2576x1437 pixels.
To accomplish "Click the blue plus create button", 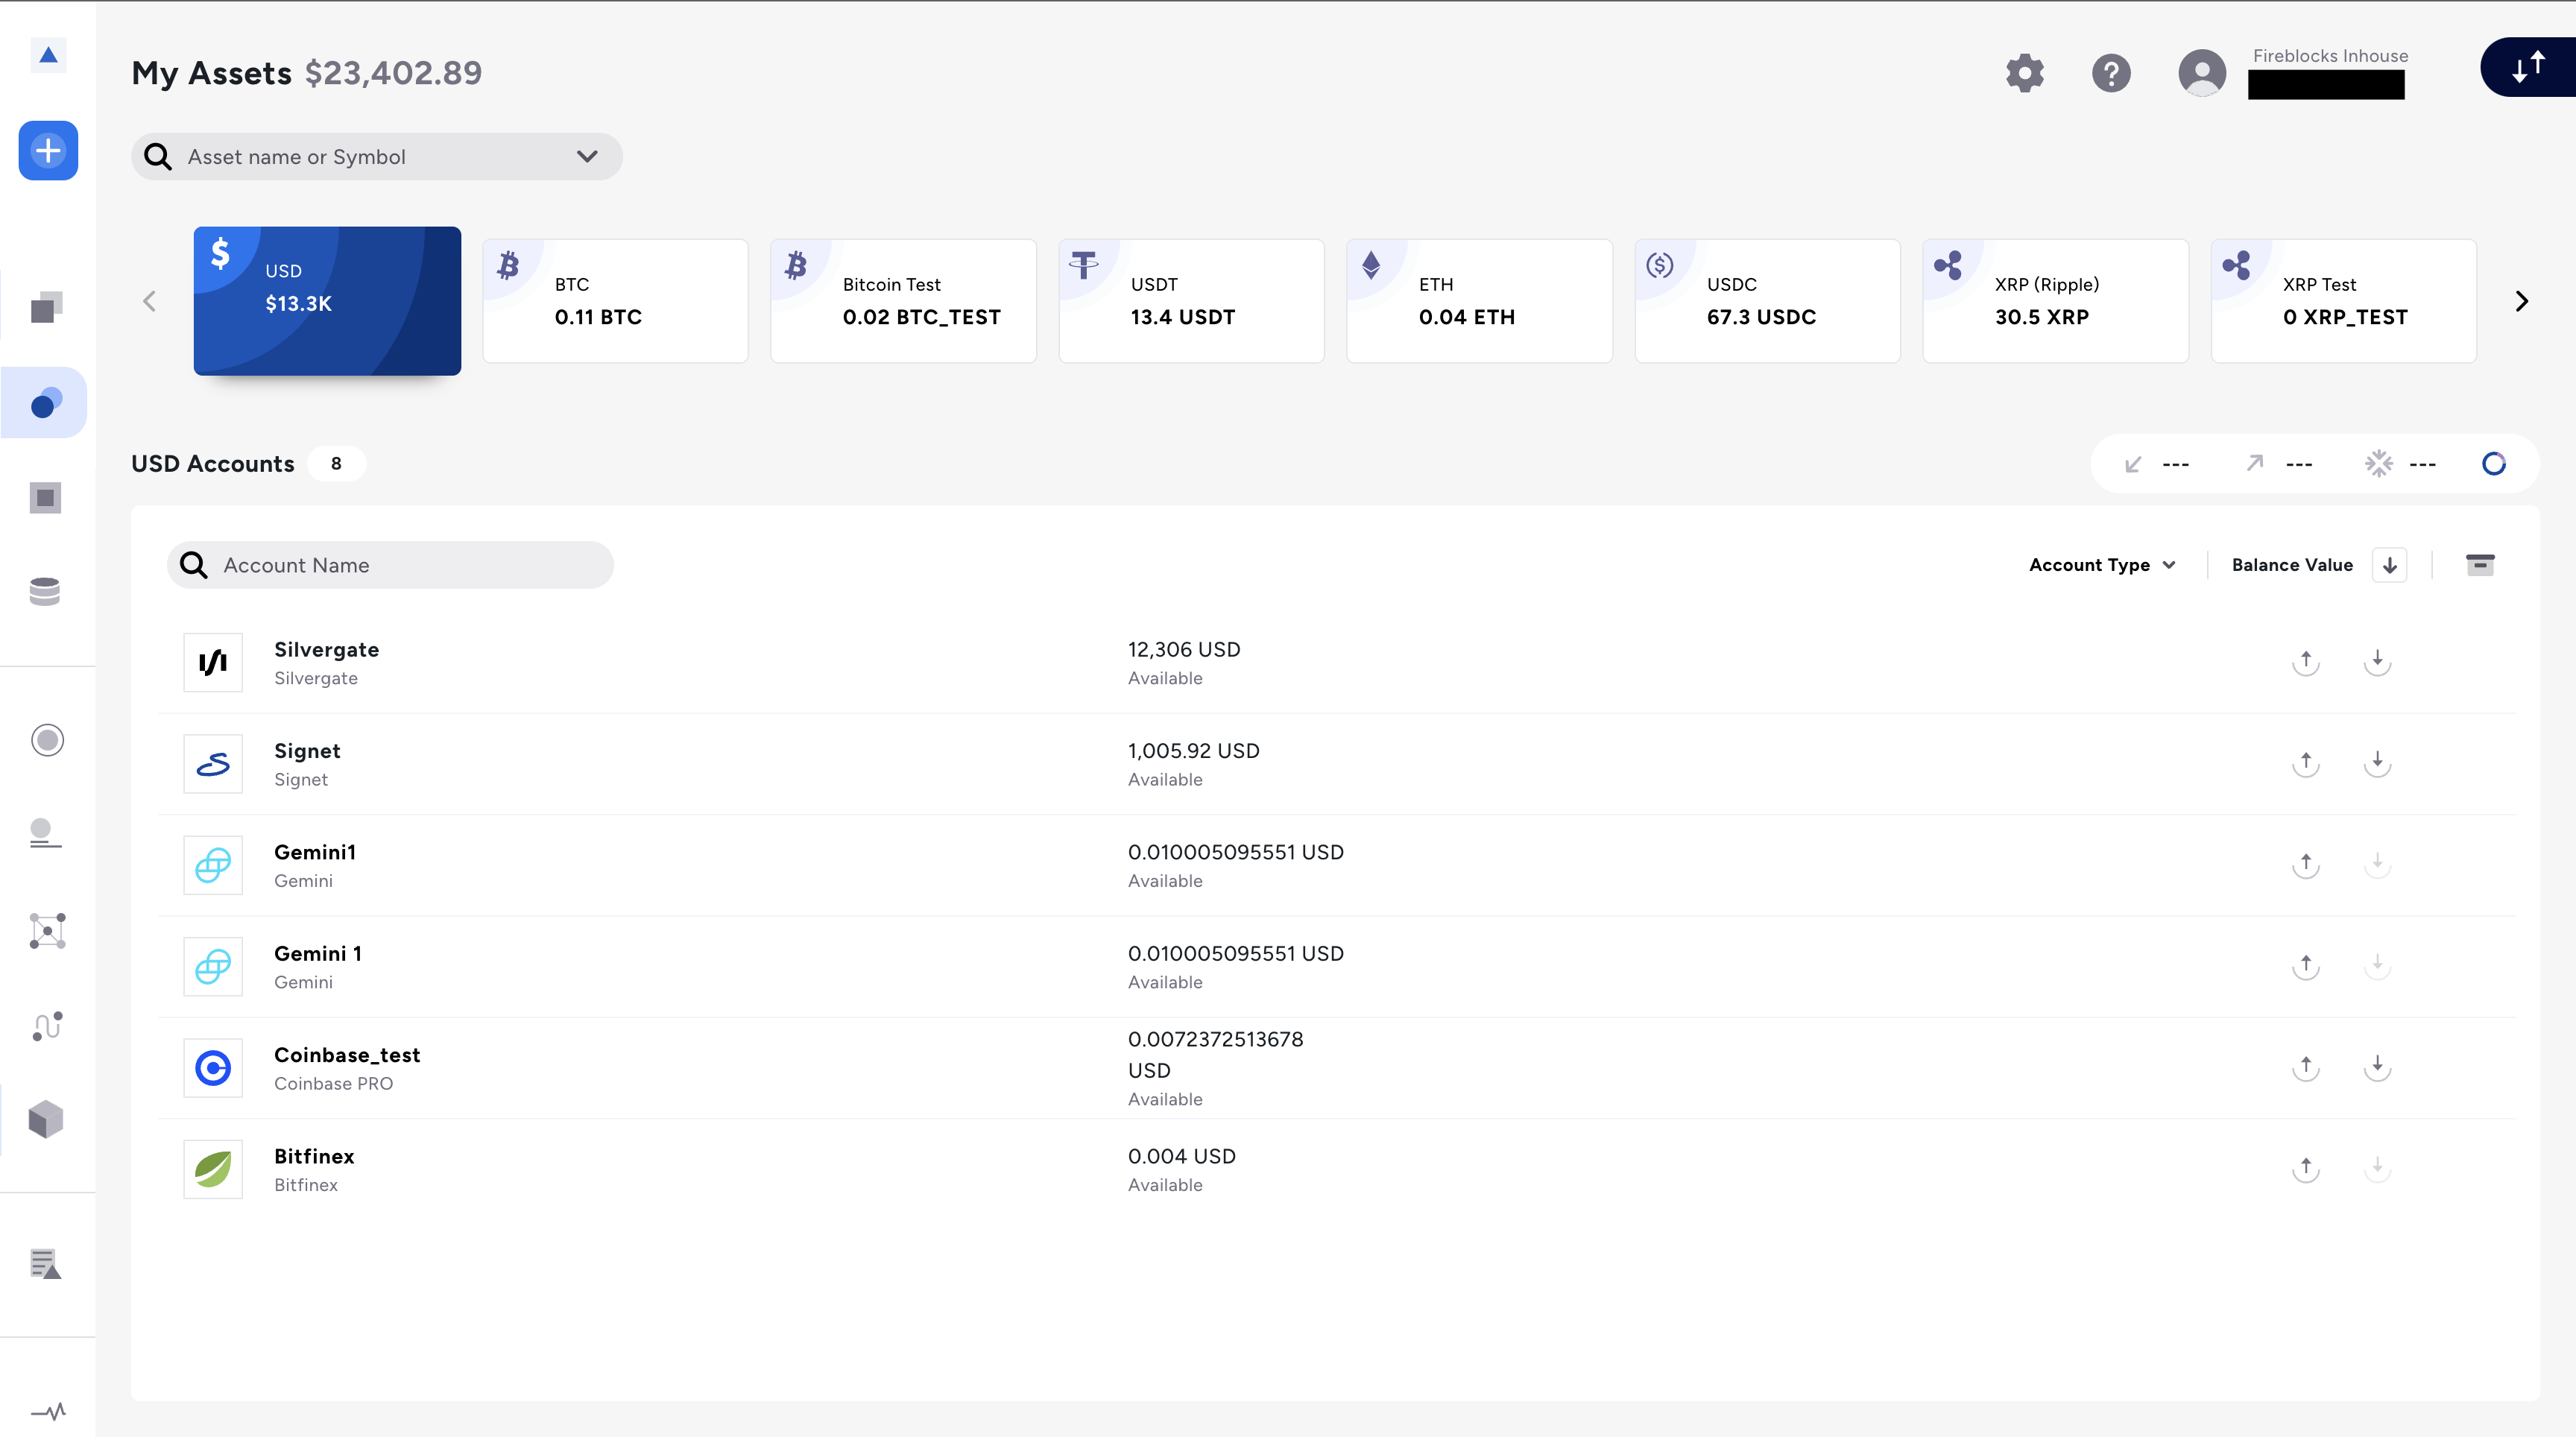I will point(48,151).
